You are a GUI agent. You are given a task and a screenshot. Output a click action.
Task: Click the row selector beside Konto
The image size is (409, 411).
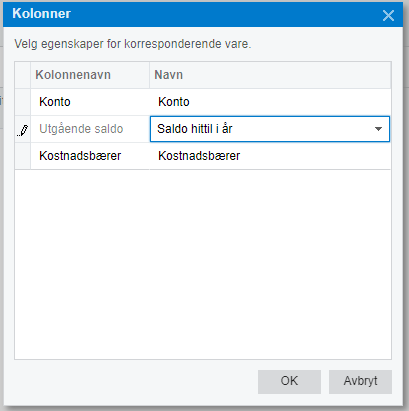23,102
